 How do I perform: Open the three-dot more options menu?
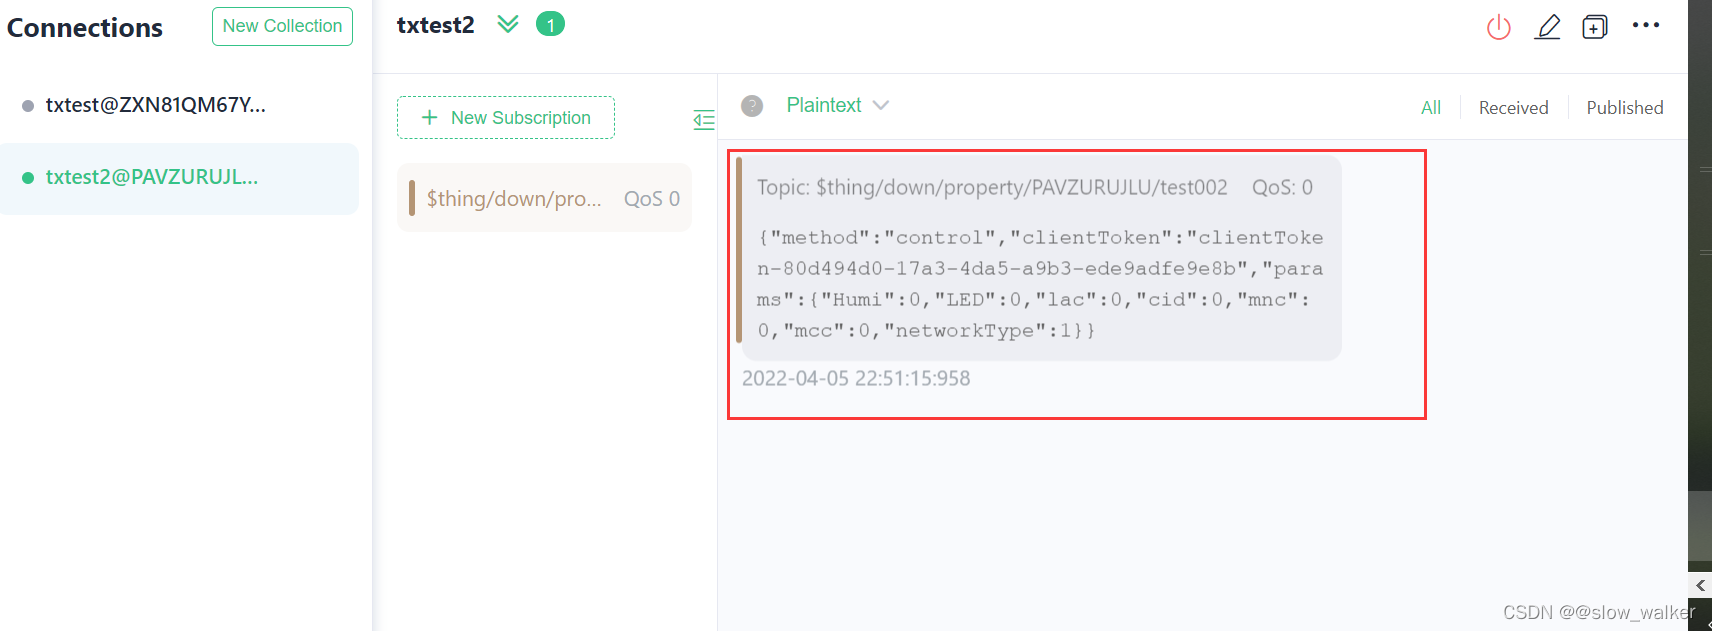tap(1645, 25)
